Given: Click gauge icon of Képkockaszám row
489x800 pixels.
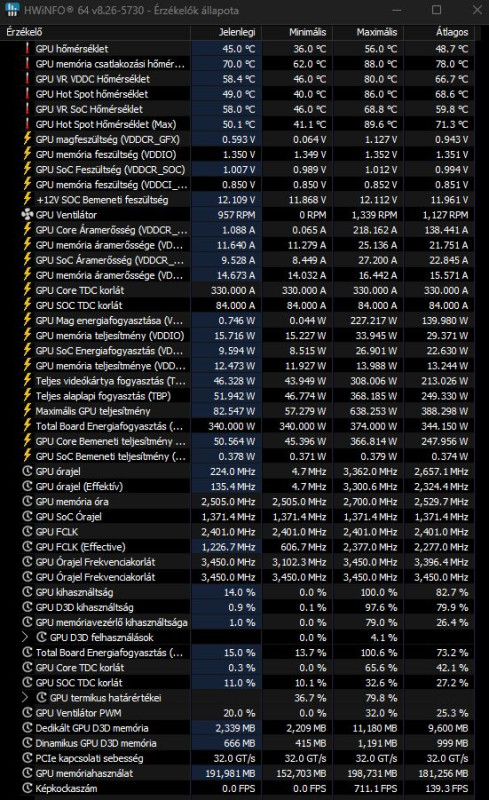Looking at the screenshot, I should (x=28, y=788).
